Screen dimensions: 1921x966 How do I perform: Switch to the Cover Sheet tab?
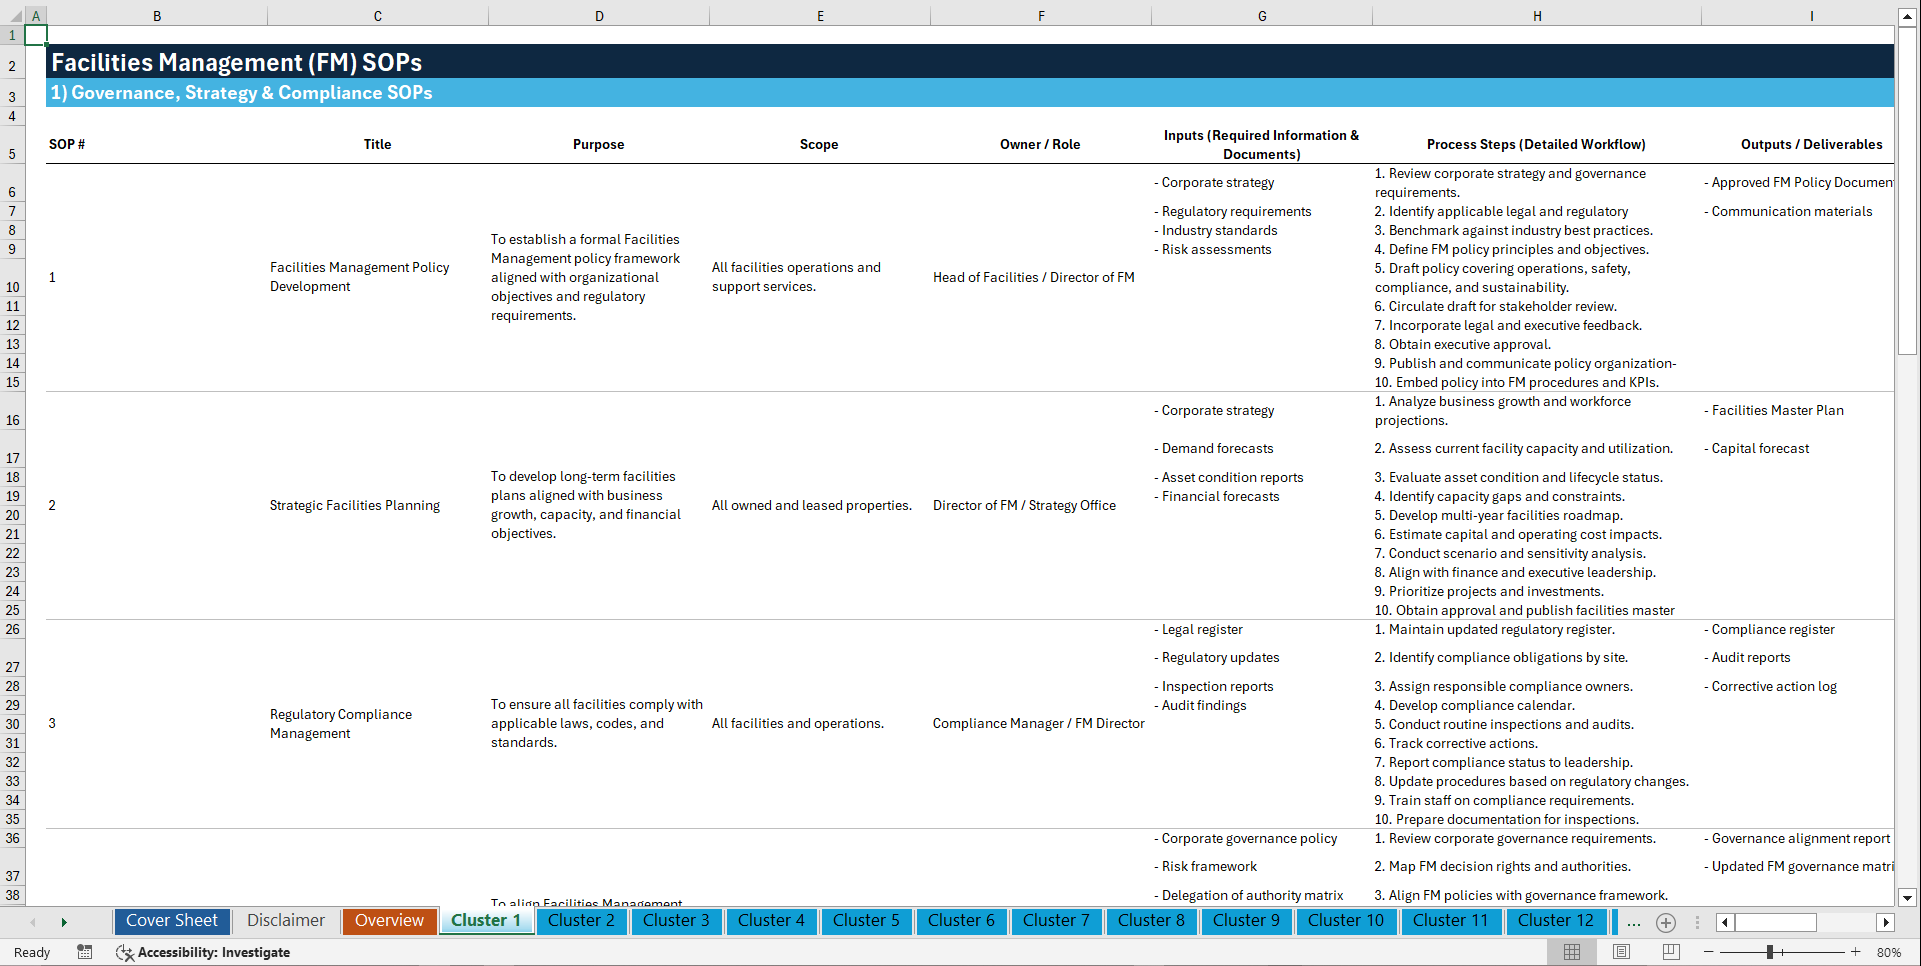[x=171, y=921]
